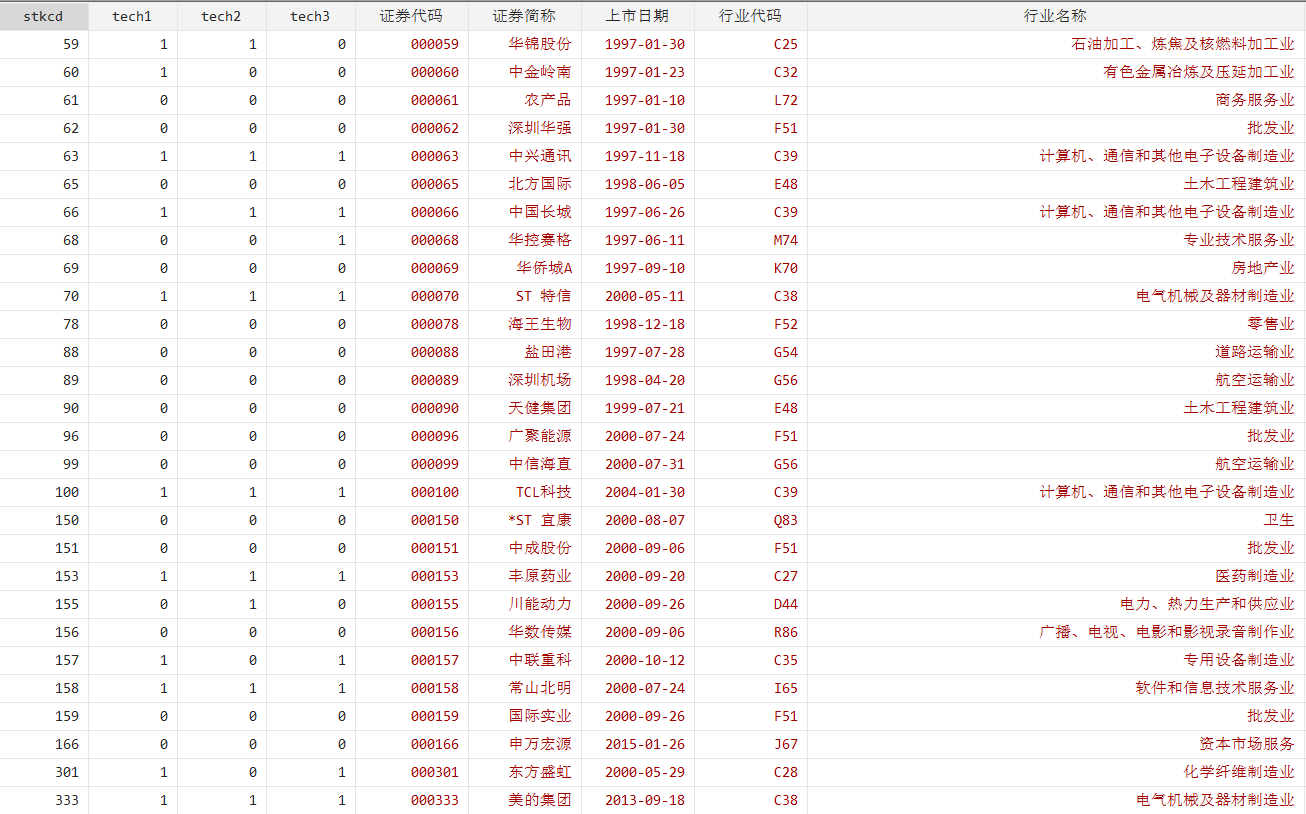The height and width of the screenshot is (814, 1306).
Task: Click industry name 商务服务业
Action: tap(1255, 100)
